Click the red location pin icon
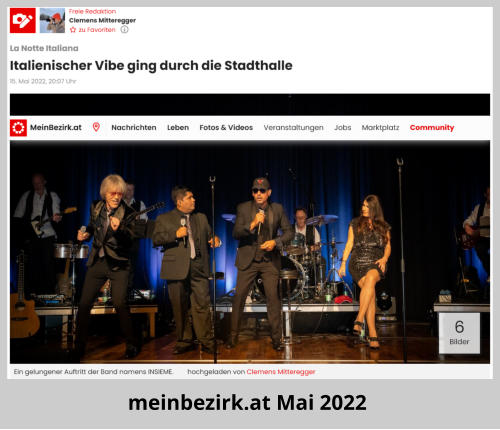 pos(96,127)
